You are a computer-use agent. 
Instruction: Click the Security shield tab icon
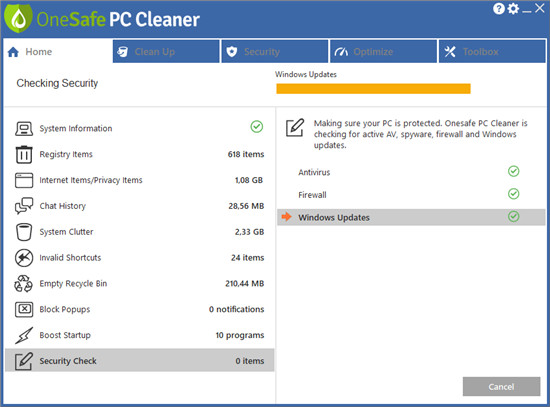(232, 52)
